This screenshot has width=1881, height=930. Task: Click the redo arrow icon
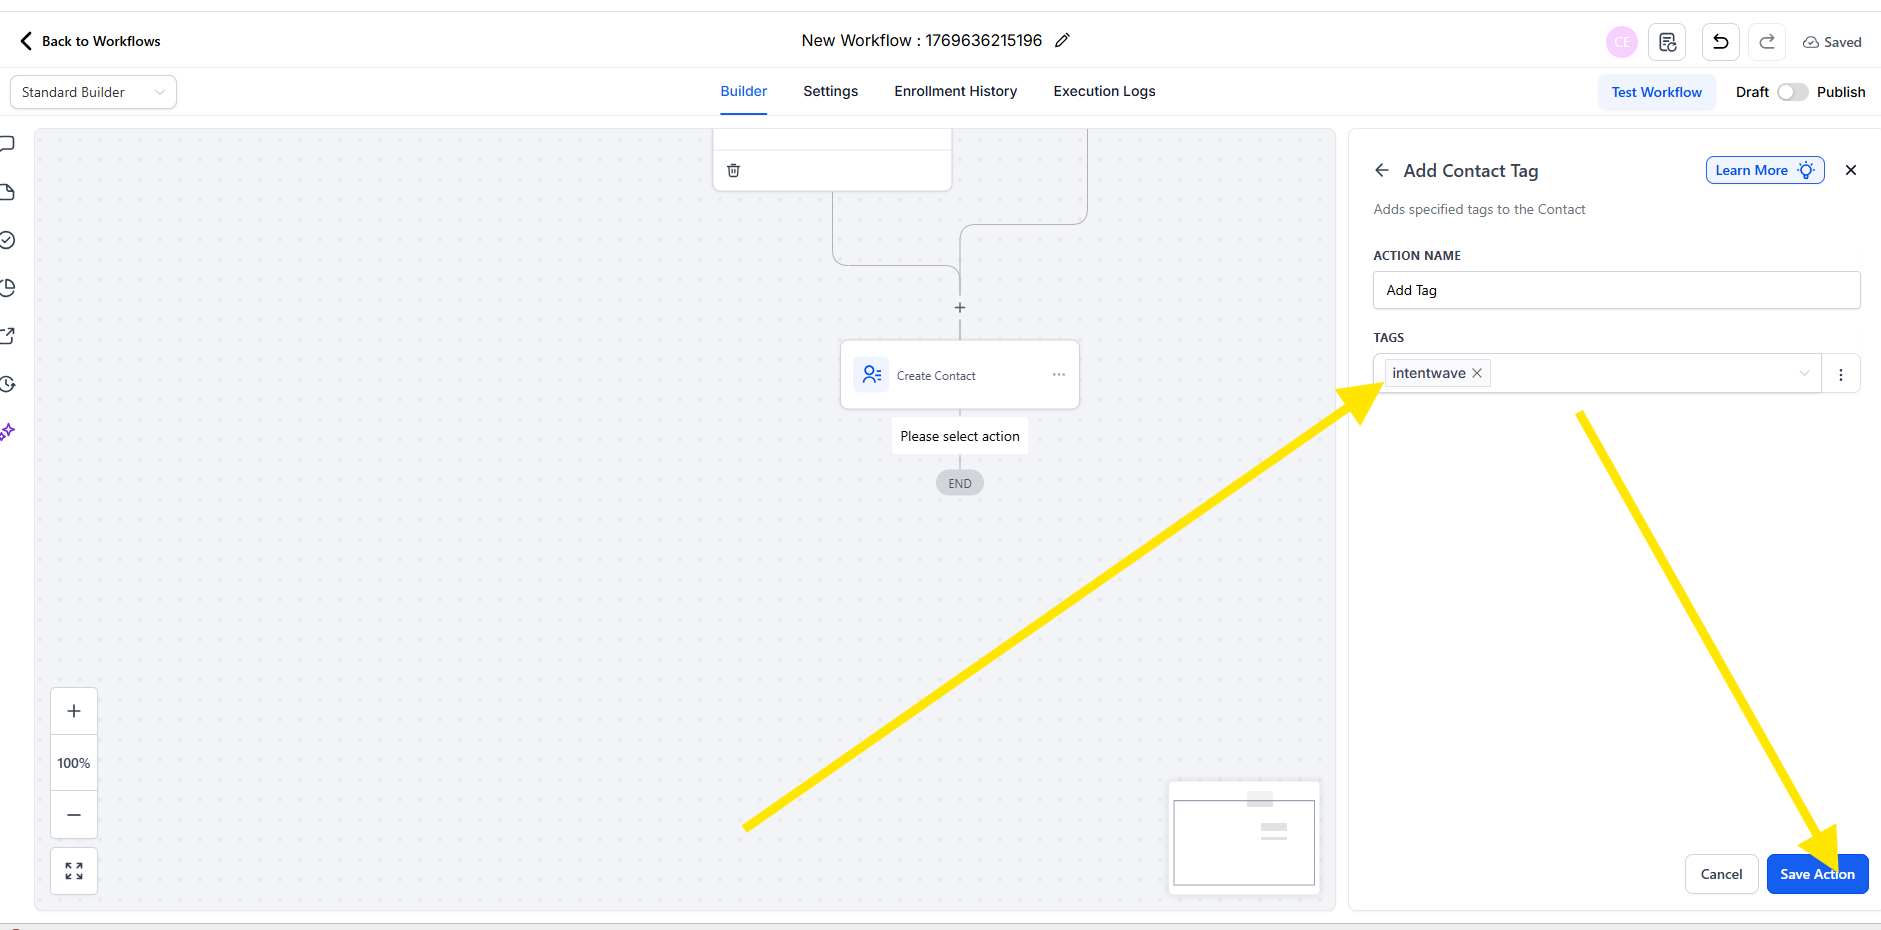1767,42
